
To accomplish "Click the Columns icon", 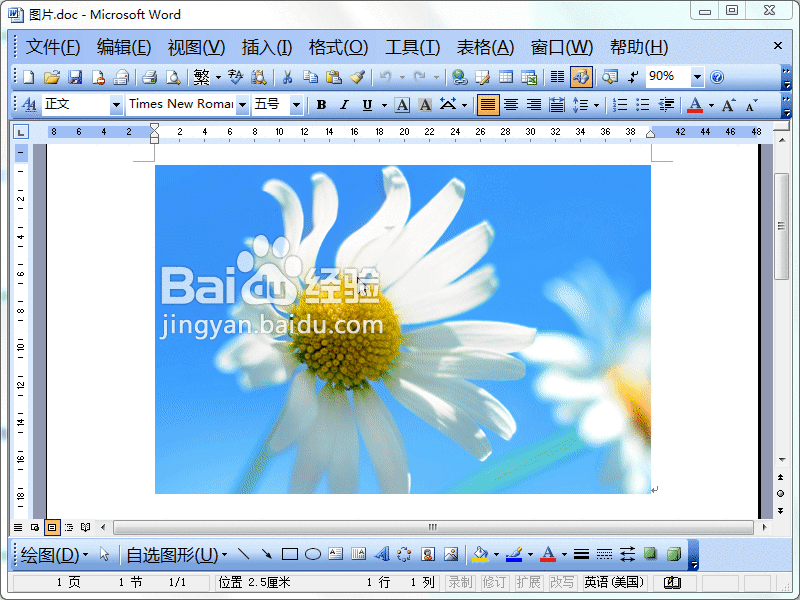I will point(557,78).
